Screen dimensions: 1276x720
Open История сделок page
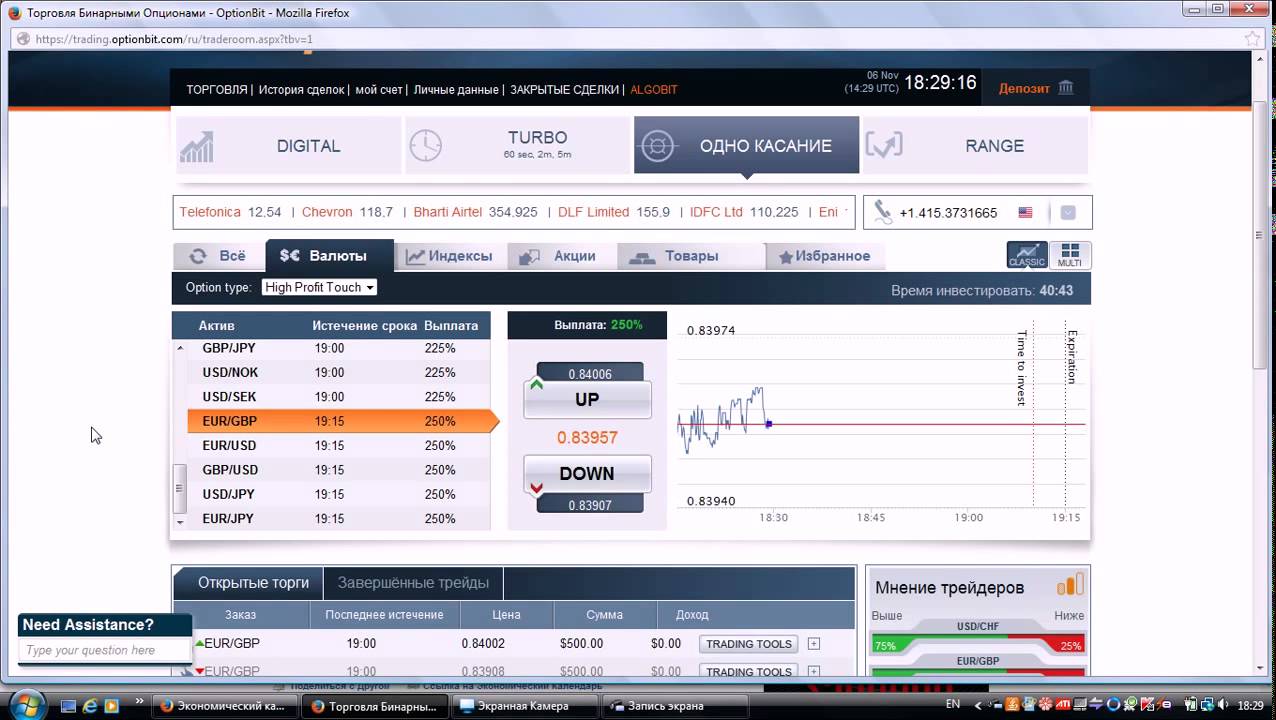click(x=301, y=90)
